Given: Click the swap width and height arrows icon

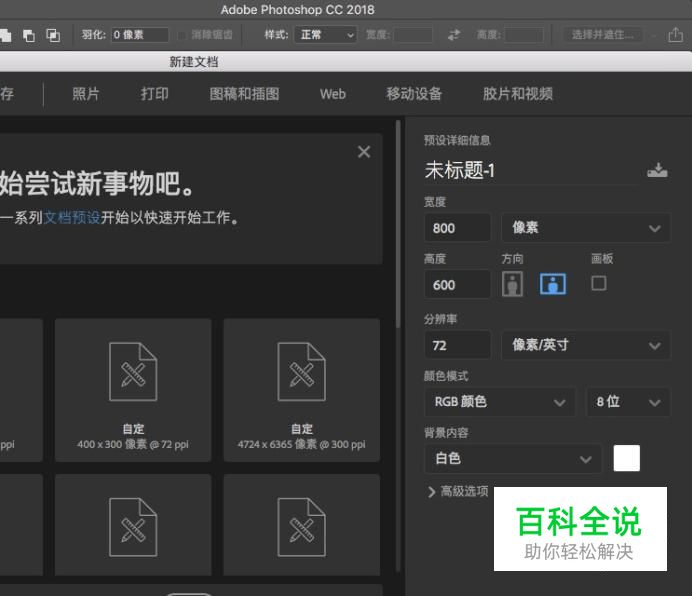Looking at the screenshot, I should 454,35.
